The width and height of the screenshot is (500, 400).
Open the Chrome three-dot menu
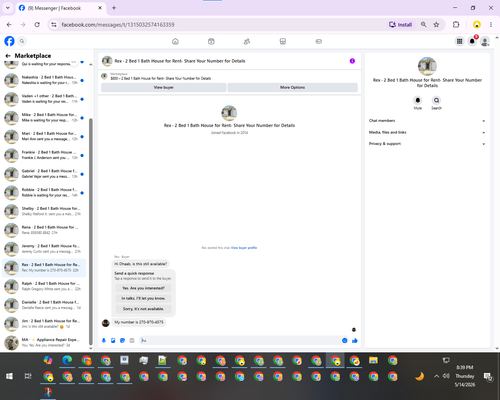pos(491,25)
